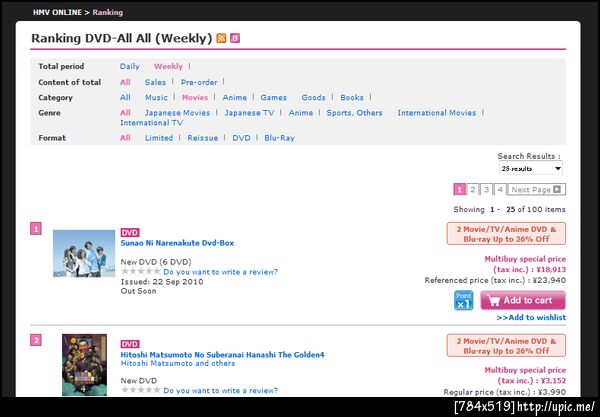The height and width of the screenshot is (417, 600).
Task: Add Sunao Ni Narenakute to cart
Action: [x=523, y=300]
